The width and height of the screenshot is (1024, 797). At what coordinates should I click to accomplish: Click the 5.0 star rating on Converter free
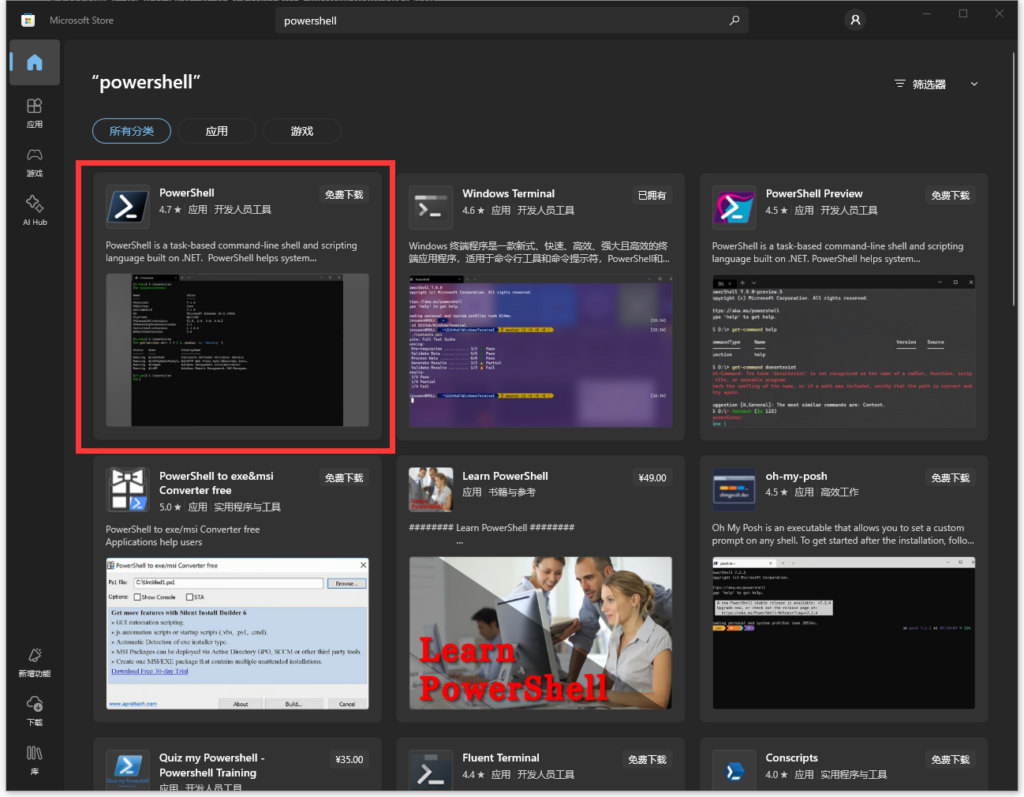point(170,507)
